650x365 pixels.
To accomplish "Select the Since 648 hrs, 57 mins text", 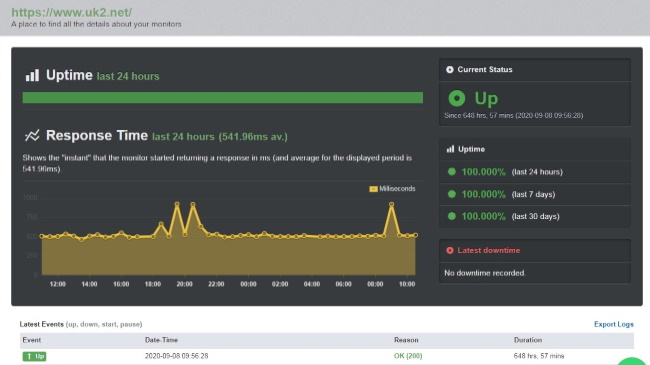I will (514, 115).
